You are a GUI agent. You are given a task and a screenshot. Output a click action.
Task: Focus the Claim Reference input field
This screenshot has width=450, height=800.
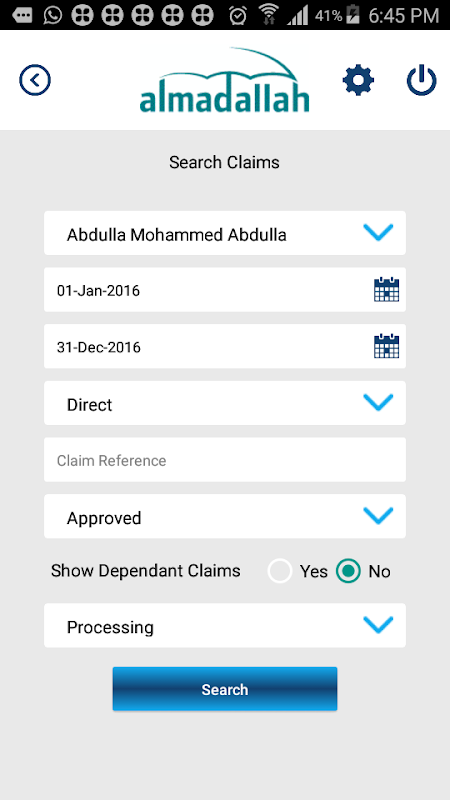[225, 460]
